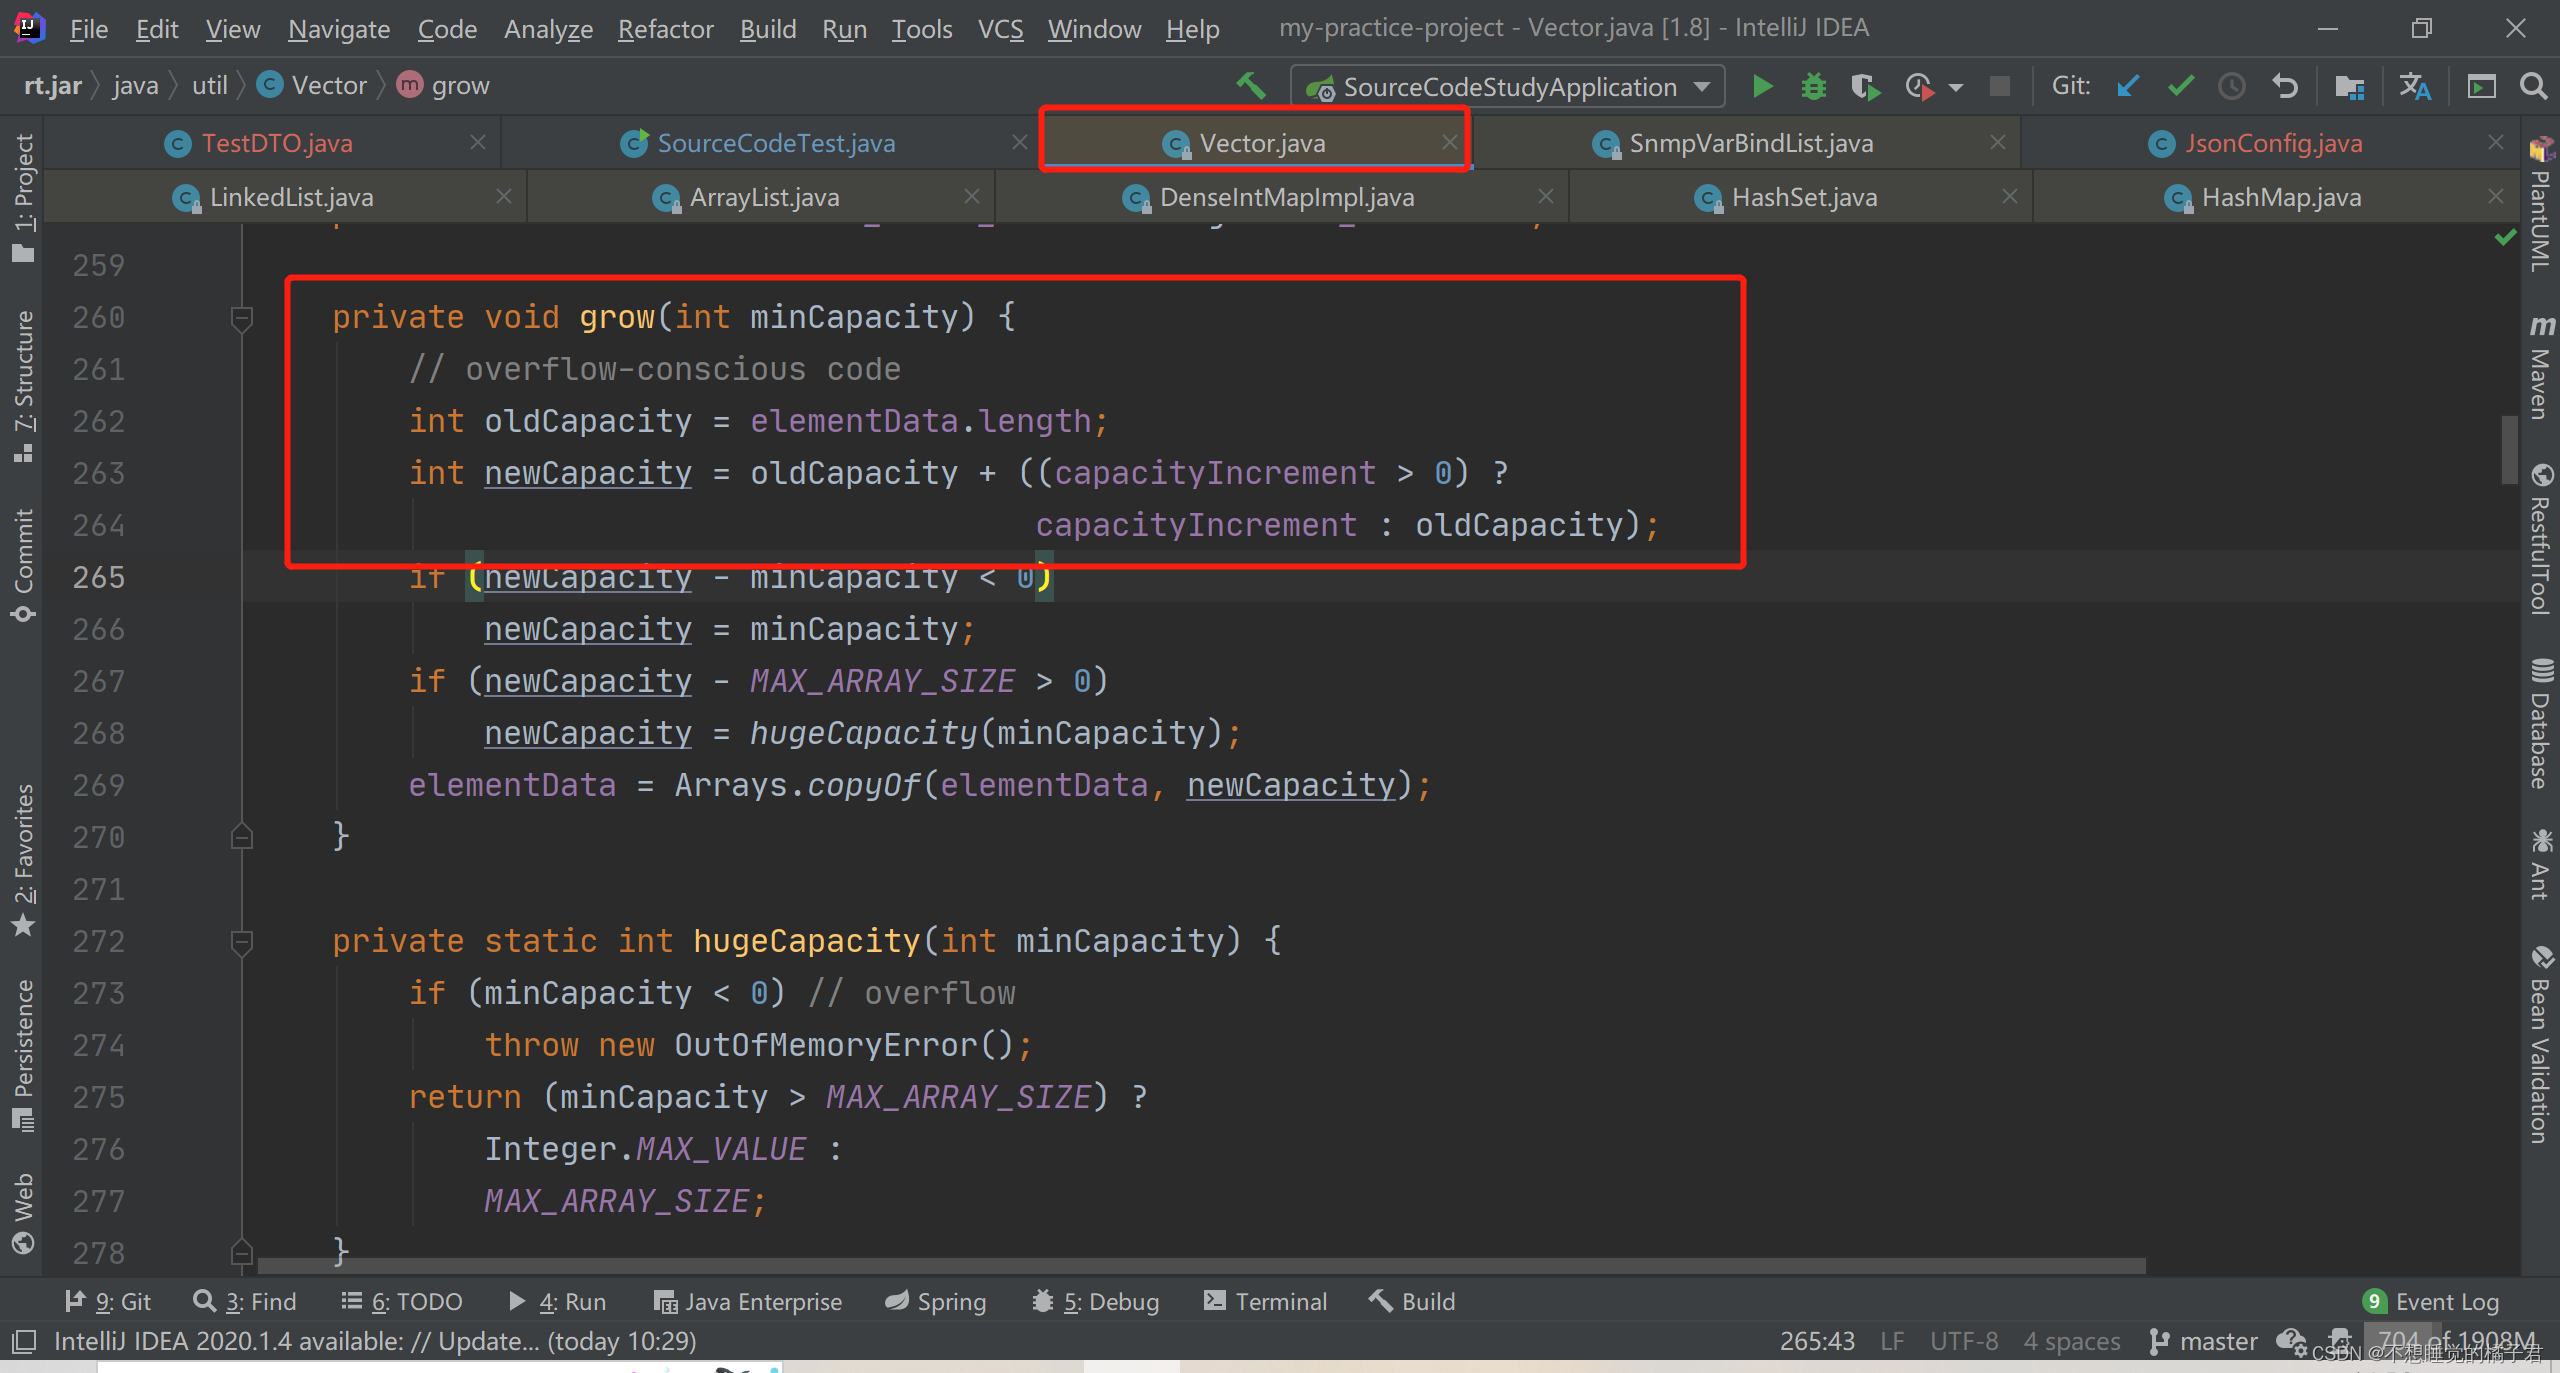This screenshot has width=2560, height=1373.
Task: Click the vertical editor scrollbar thumb
Action: 2509,449
